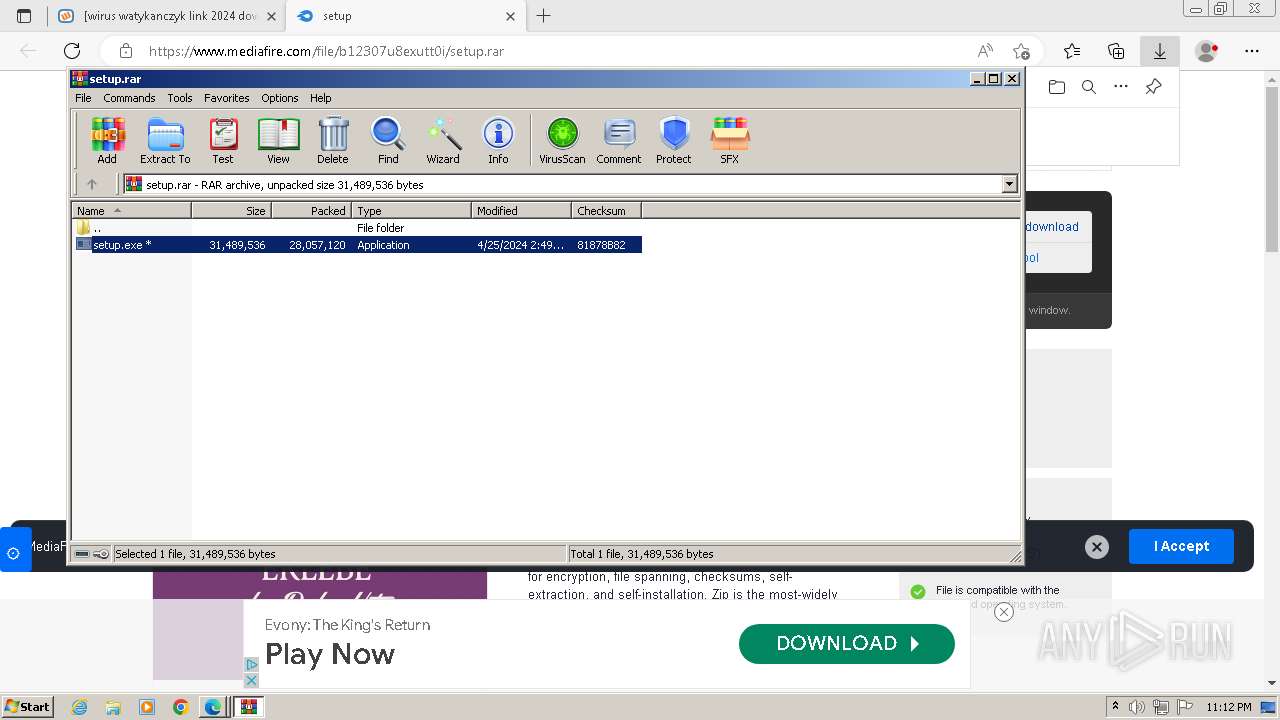Run VirusScan from the toolbar
Screen dimensions: 1280x720
pyautogui.click(x=562, y=140)
